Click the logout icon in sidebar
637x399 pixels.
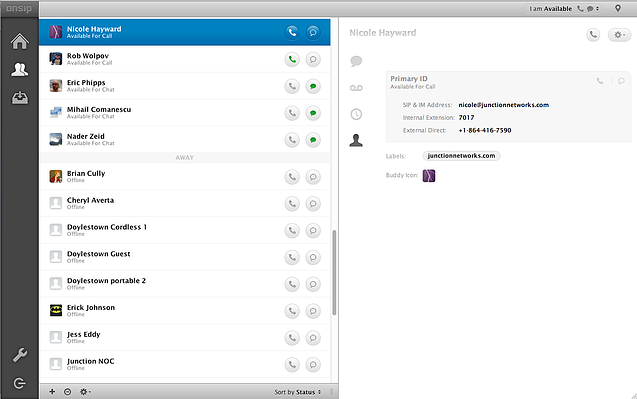tap(20, 383)
